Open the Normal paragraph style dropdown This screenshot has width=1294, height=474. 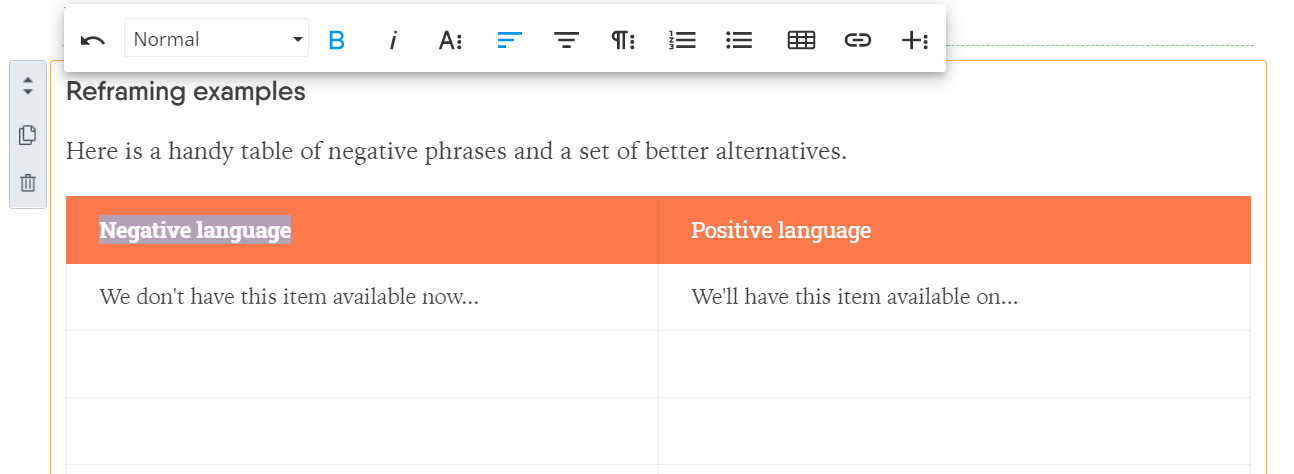point(216,40)
